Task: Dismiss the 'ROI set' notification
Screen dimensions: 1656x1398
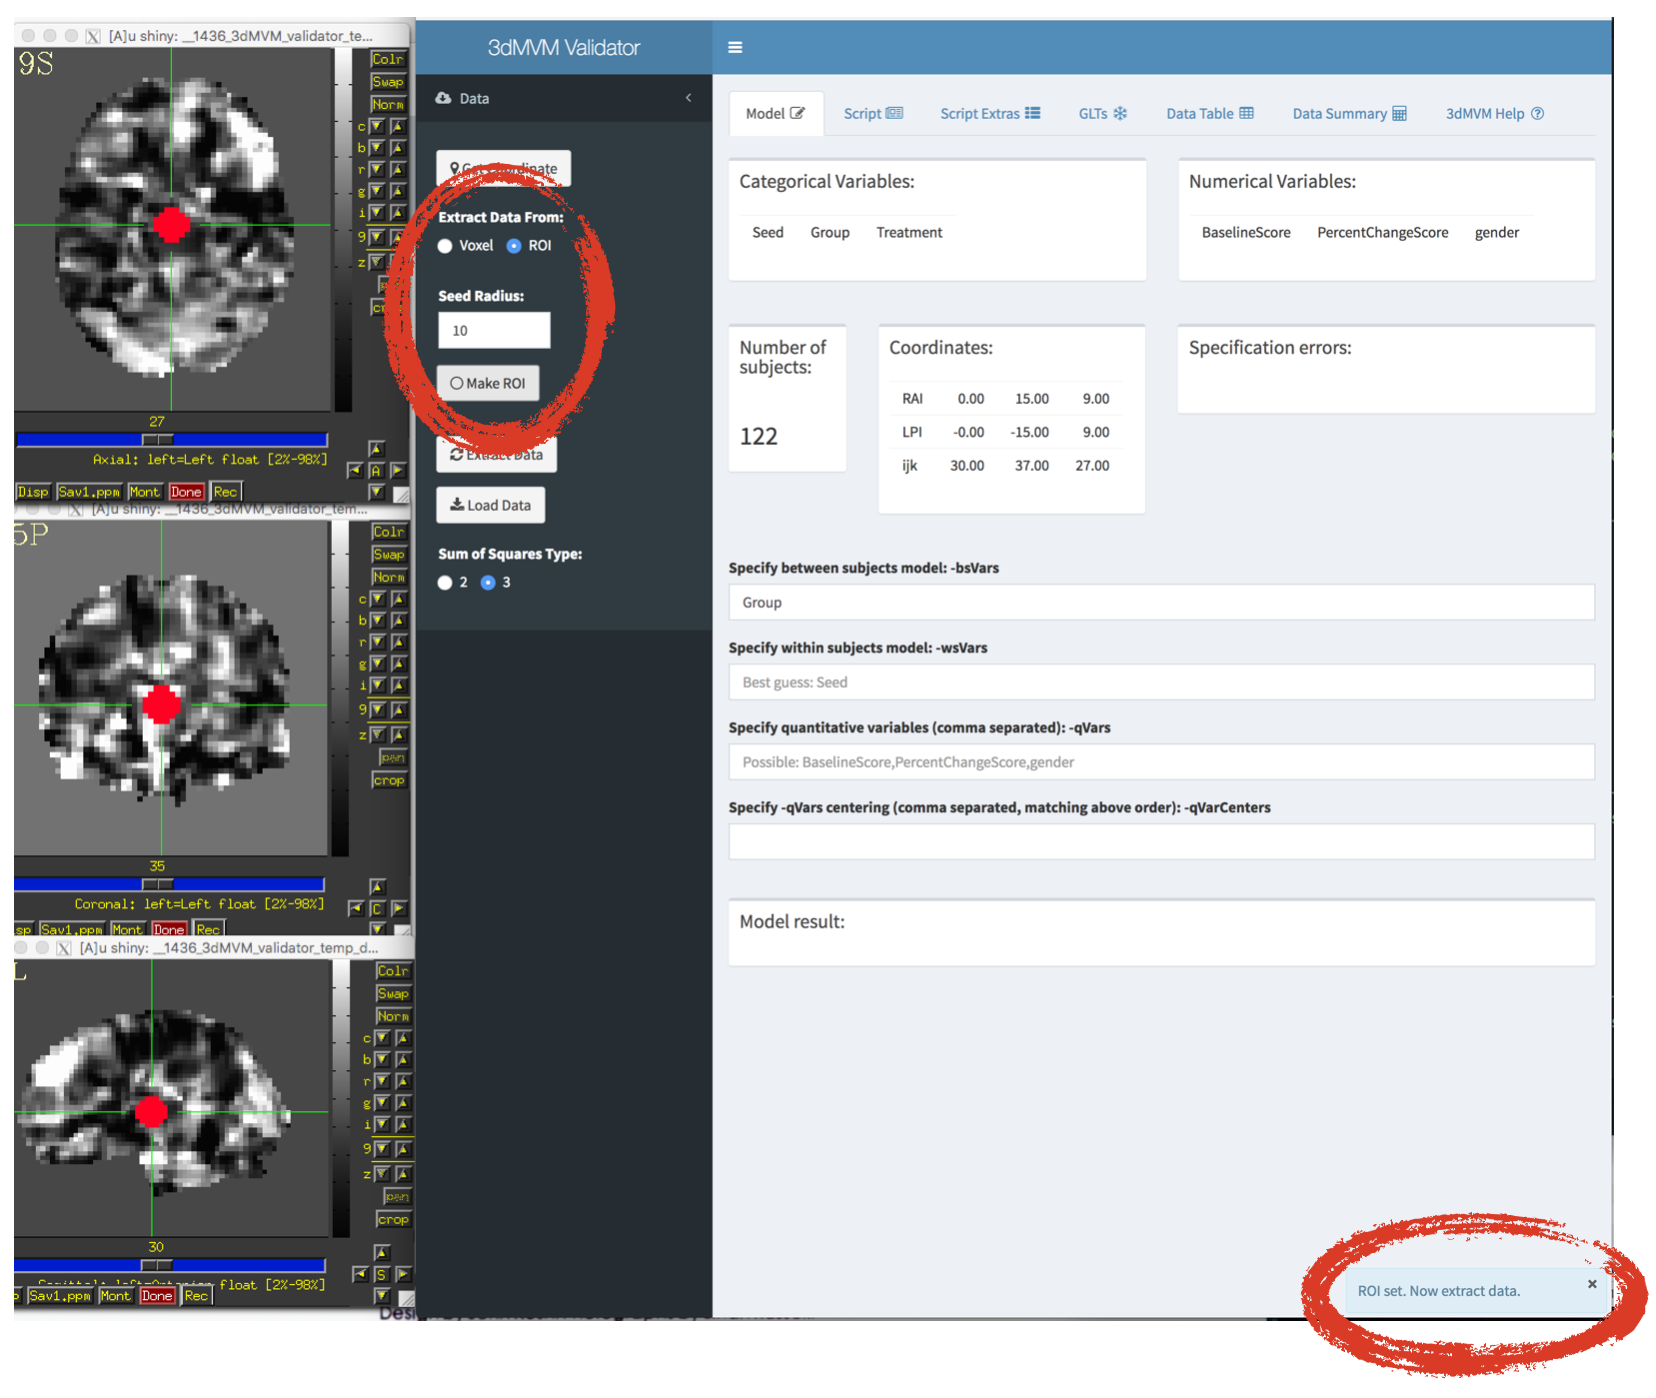Action: click(x=1592, y=1284)
